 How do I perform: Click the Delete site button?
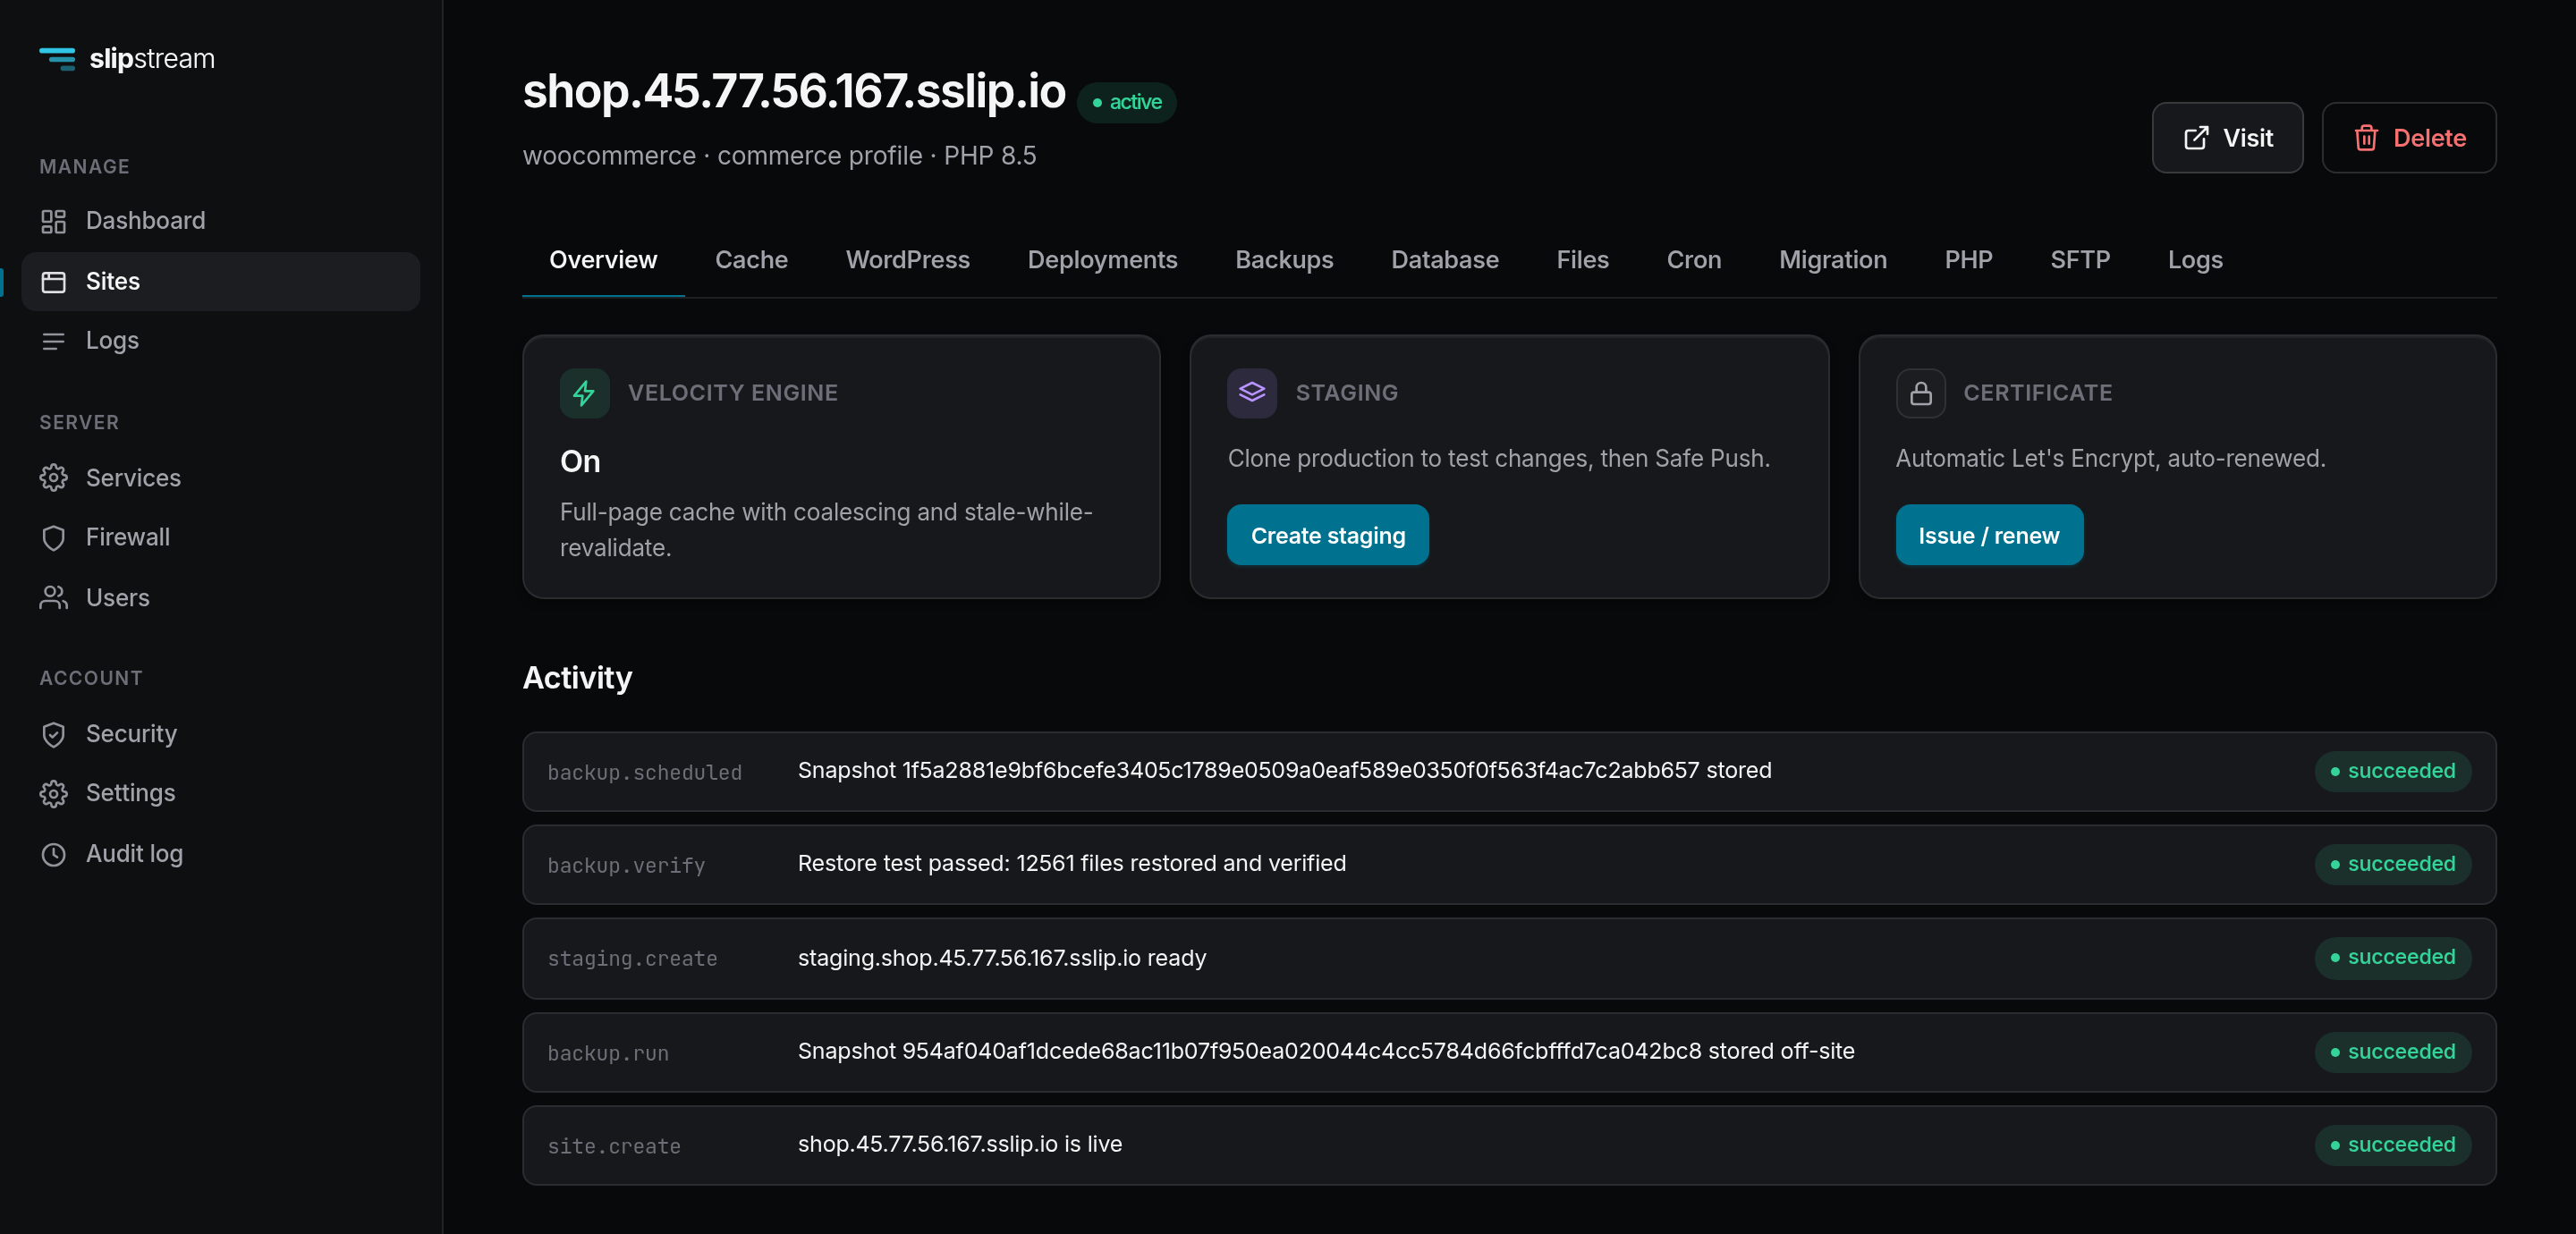click(x=2408, y=138)
